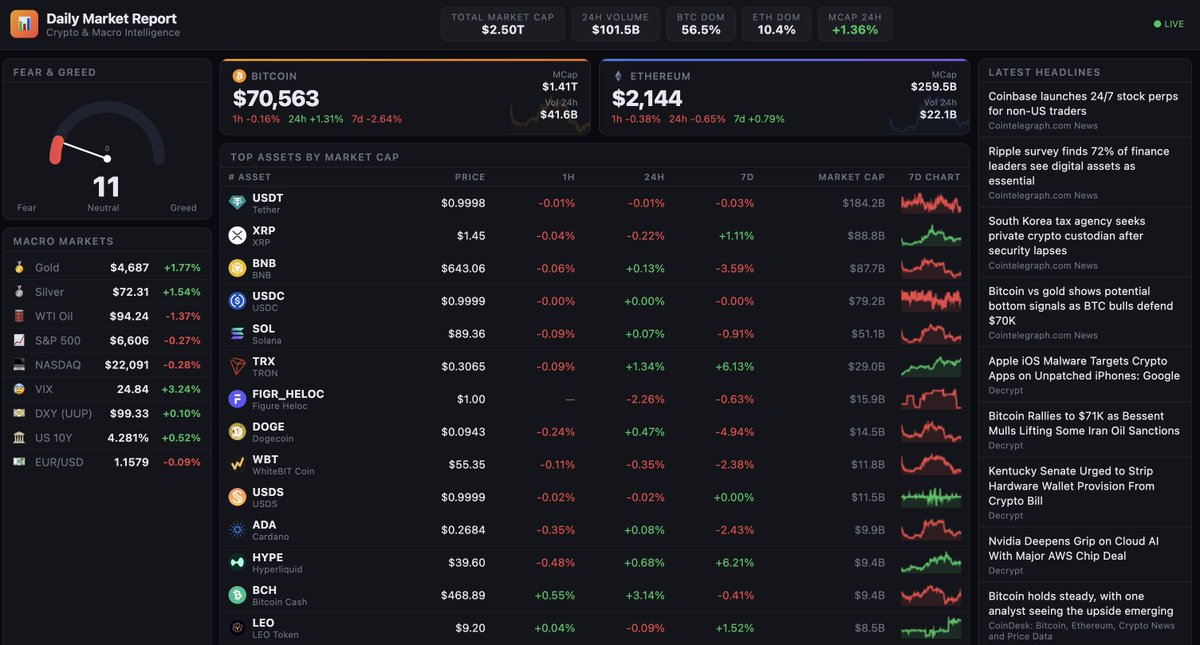The image size is (1200, 645).
Task: Click the 24H Volume $101.5B stat box
Action: coord(615,24)
